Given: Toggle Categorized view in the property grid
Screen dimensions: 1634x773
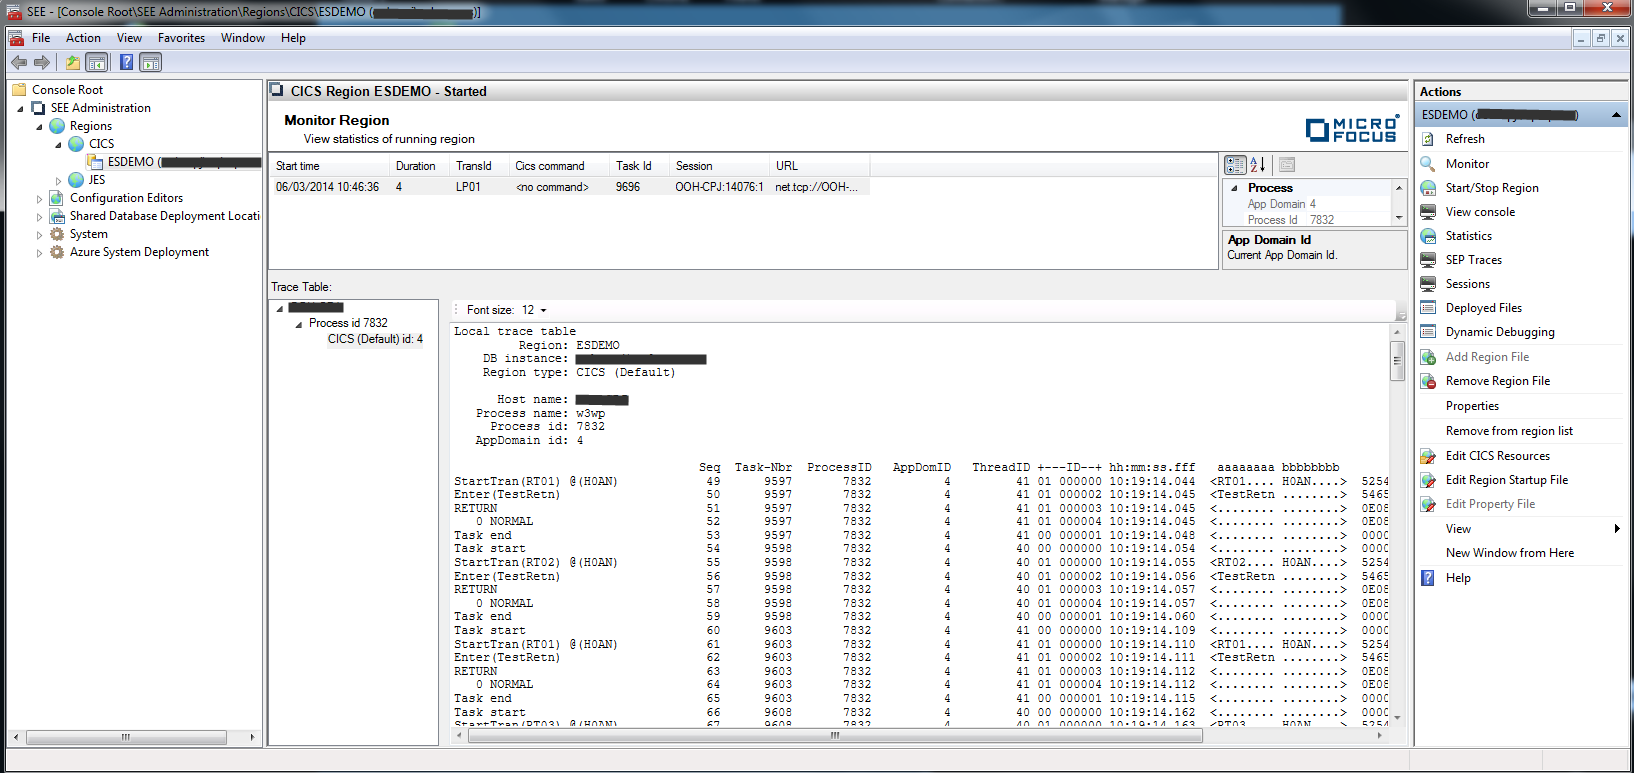Looking at the screenshot, I should point(1235,165).
